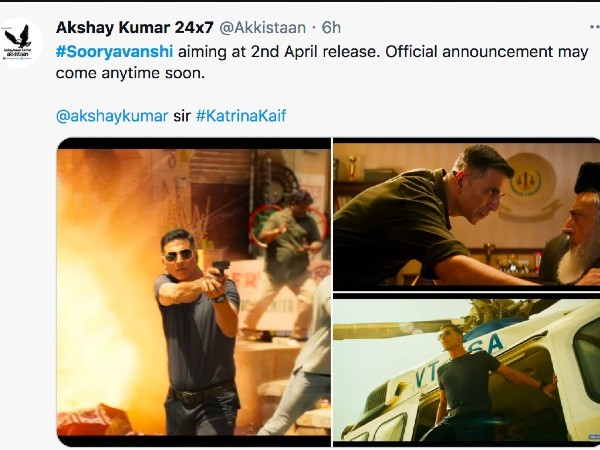The image size is (600, 450).
Task: Click the sunglasses on the man aiming
Action: pyautogui.click(x=179, y=255)
